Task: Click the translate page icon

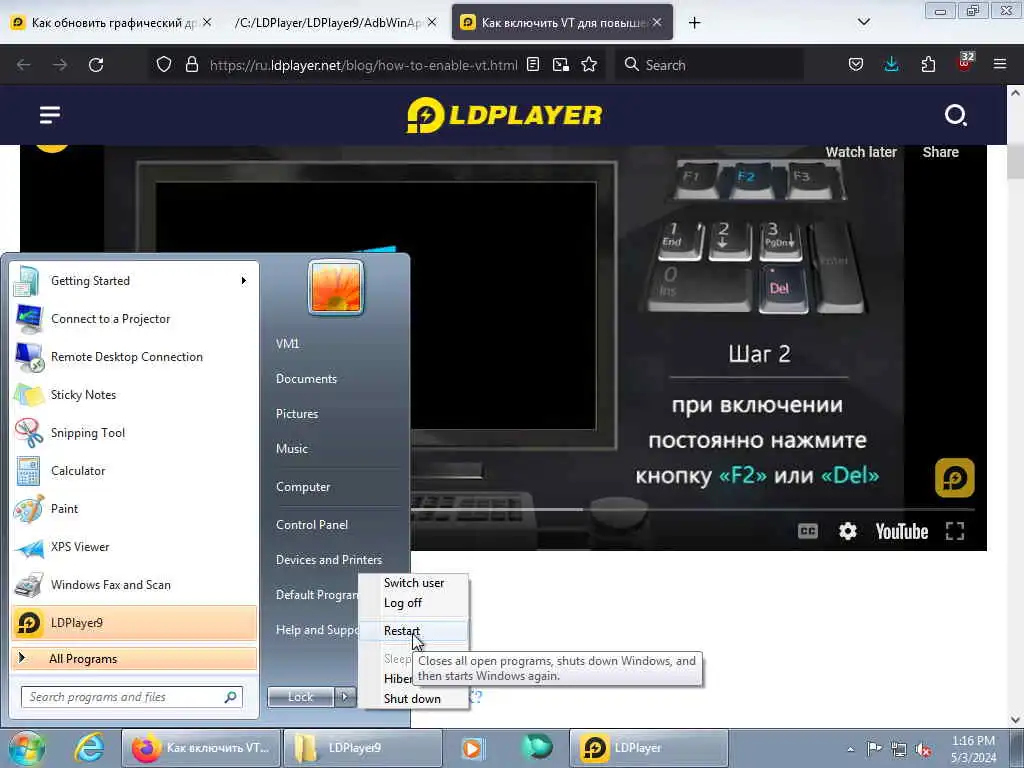Action: 560,65
